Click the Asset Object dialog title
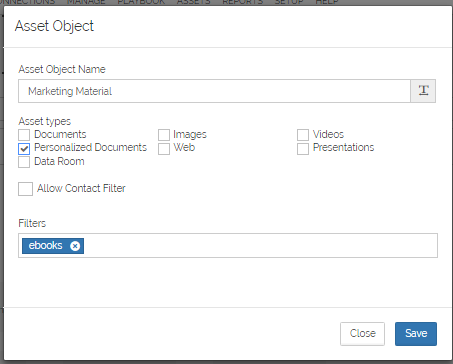The width and height of the screenshot is (453, 364). click(x=54, y=26)
